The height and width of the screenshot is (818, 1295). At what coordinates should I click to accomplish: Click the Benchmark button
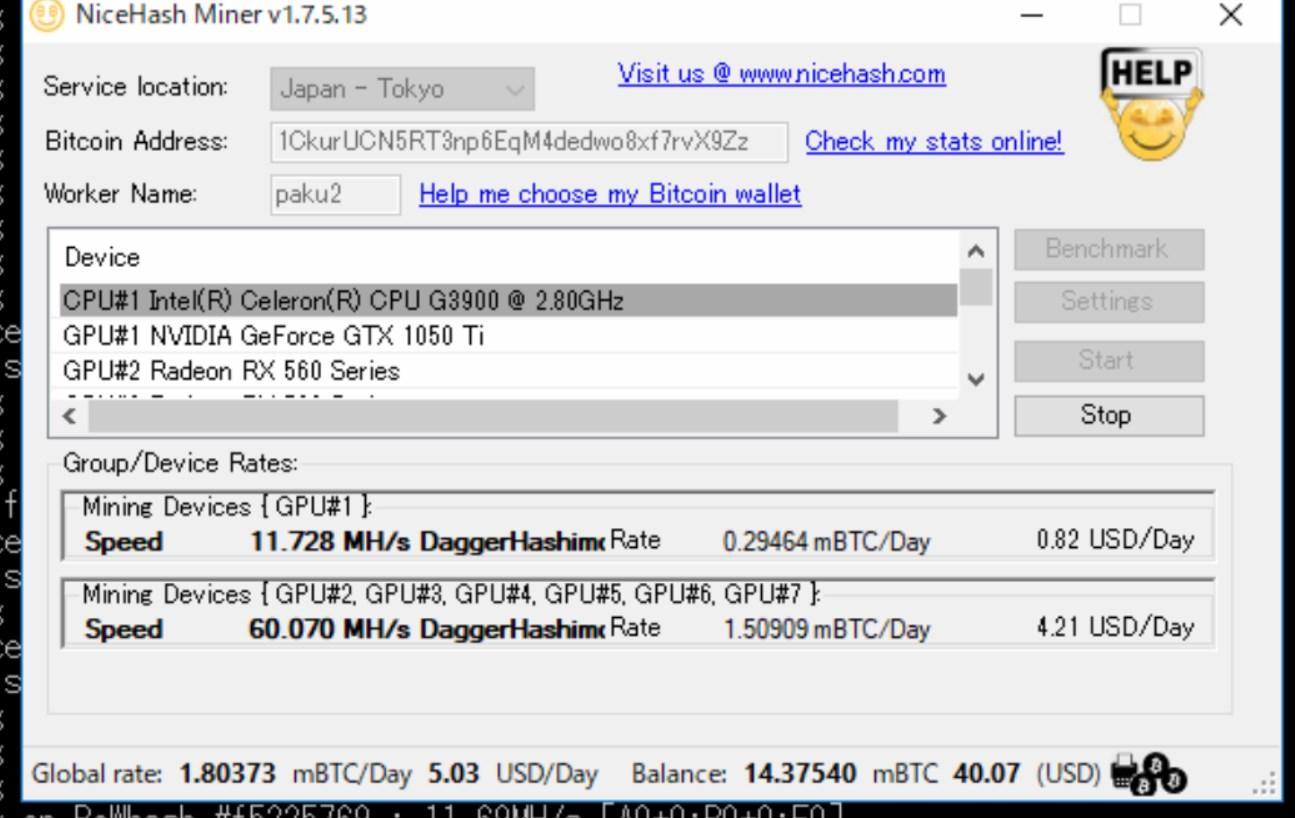(1109, 249)
